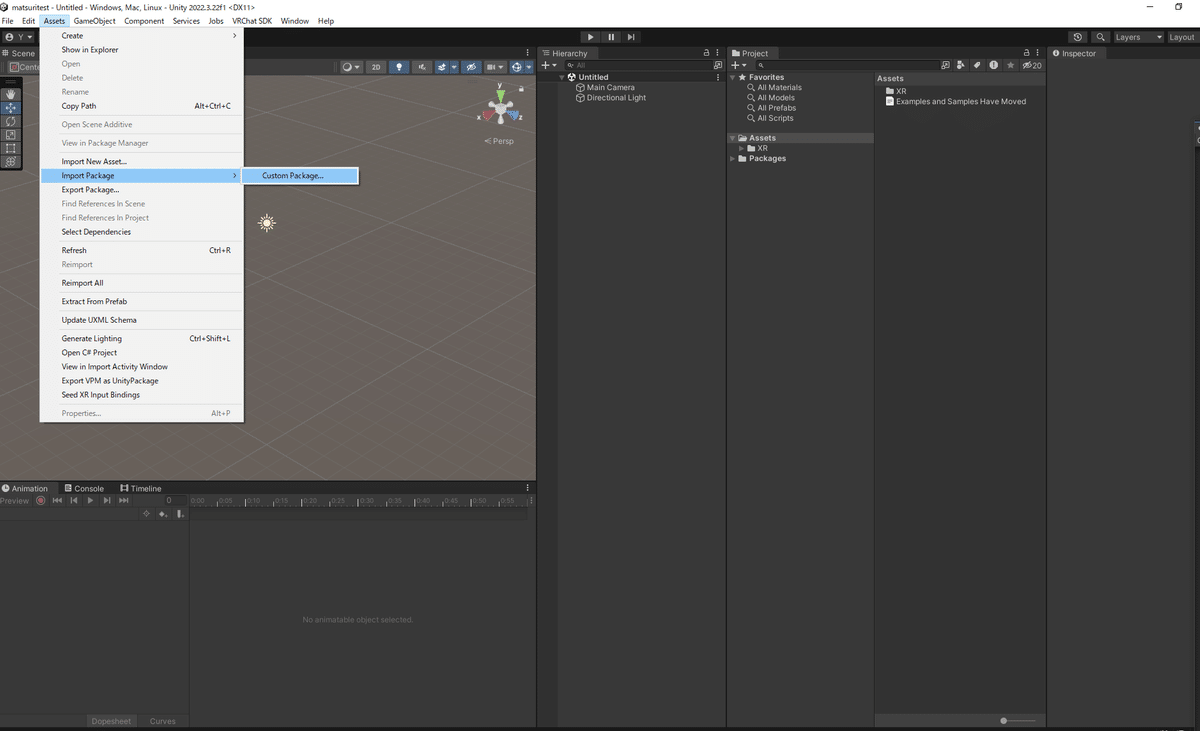This screenshot has height=731, width=1200.
Task: Open the Layout dropdown
Action: coord(1182,37)
